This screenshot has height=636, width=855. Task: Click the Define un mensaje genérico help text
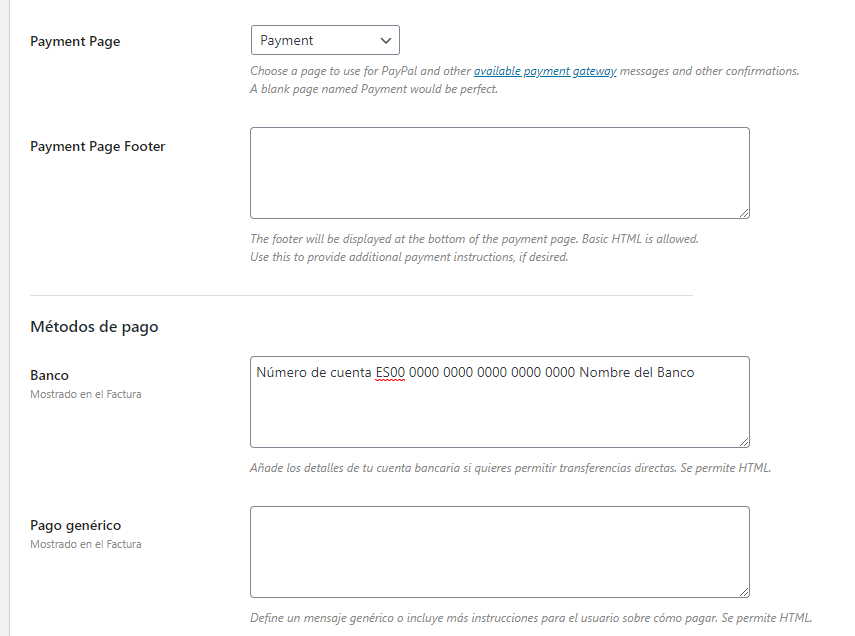[x=531, y=618]
